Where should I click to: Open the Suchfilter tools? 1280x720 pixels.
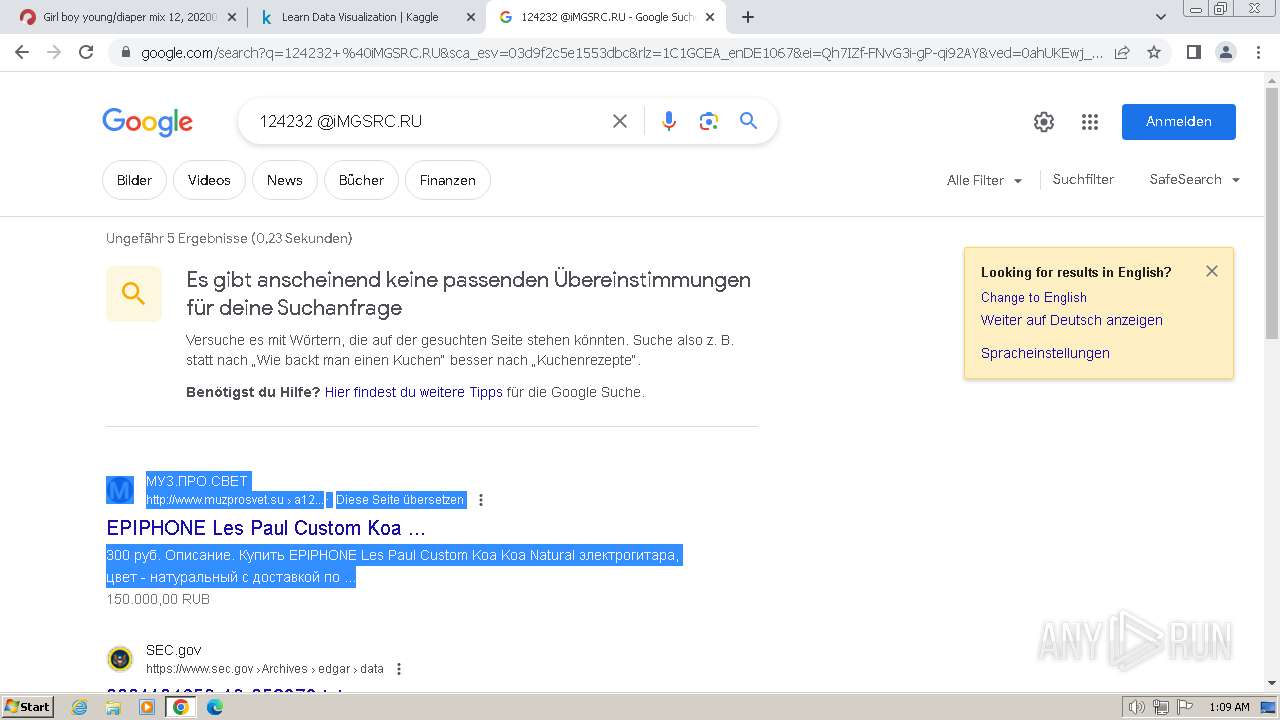coord(1083,179)
